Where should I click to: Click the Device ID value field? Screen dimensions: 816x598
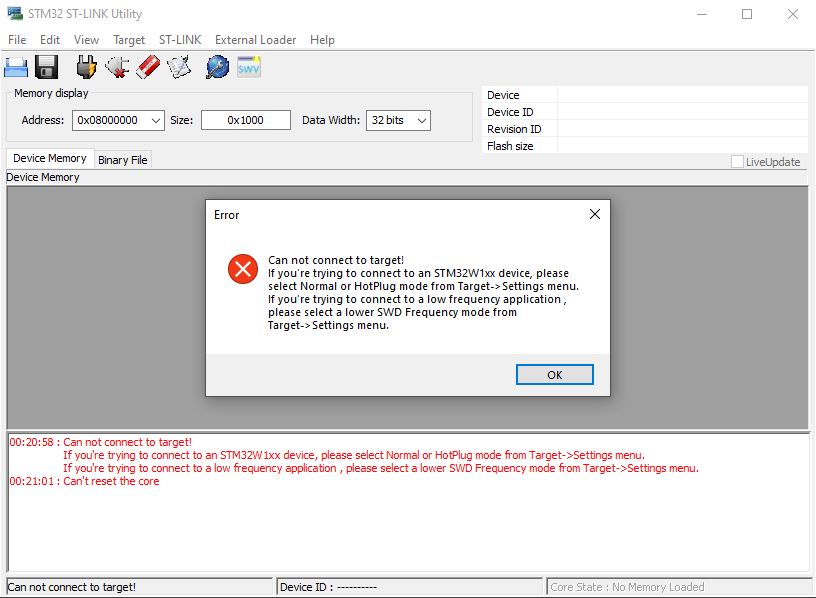tap(682, 112)
